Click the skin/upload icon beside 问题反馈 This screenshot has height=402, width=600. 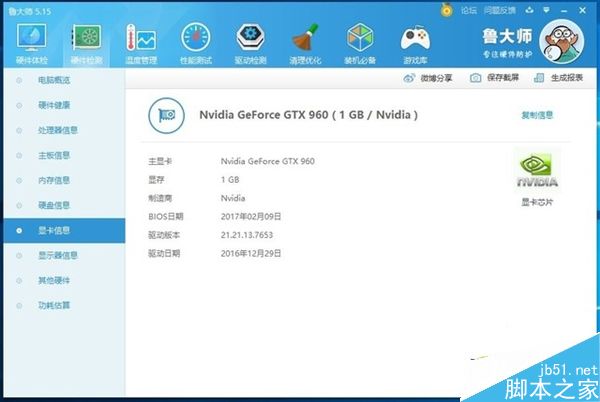(x=530, y=10)
